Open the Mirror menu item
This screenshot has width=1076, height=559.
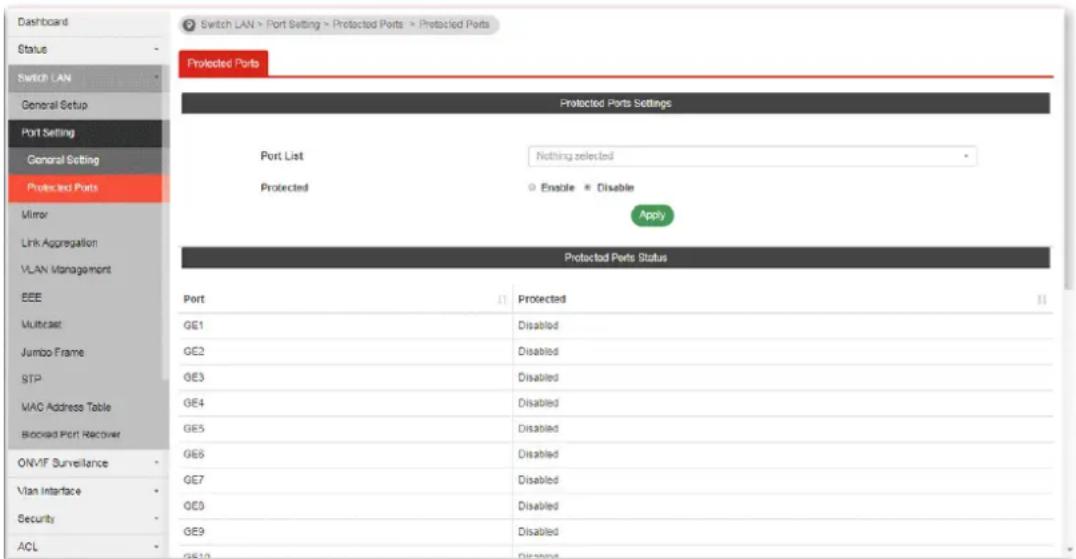86,215
